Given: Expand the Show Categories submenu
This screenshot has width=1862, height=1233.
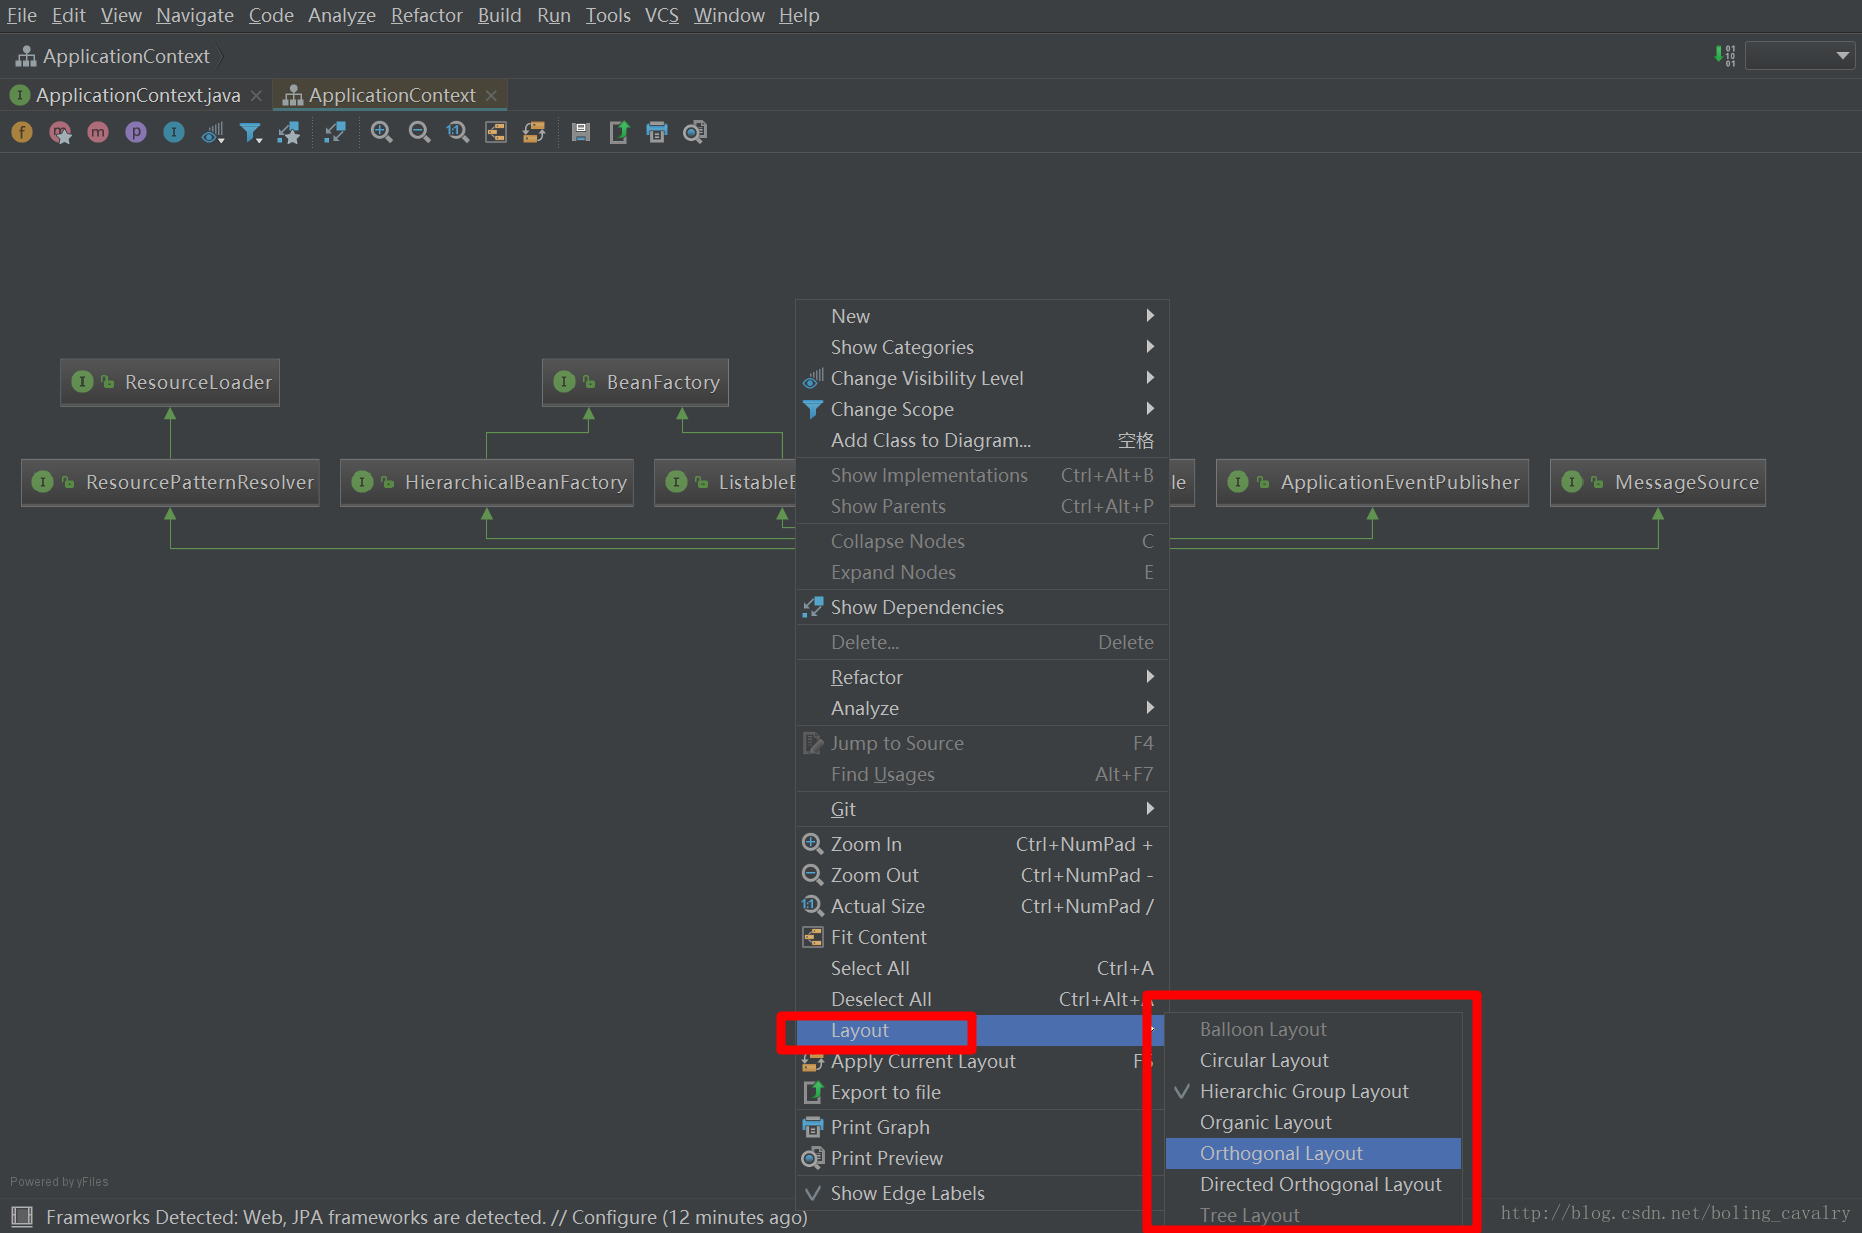Looking at the screenshot, I should [982, 347].
